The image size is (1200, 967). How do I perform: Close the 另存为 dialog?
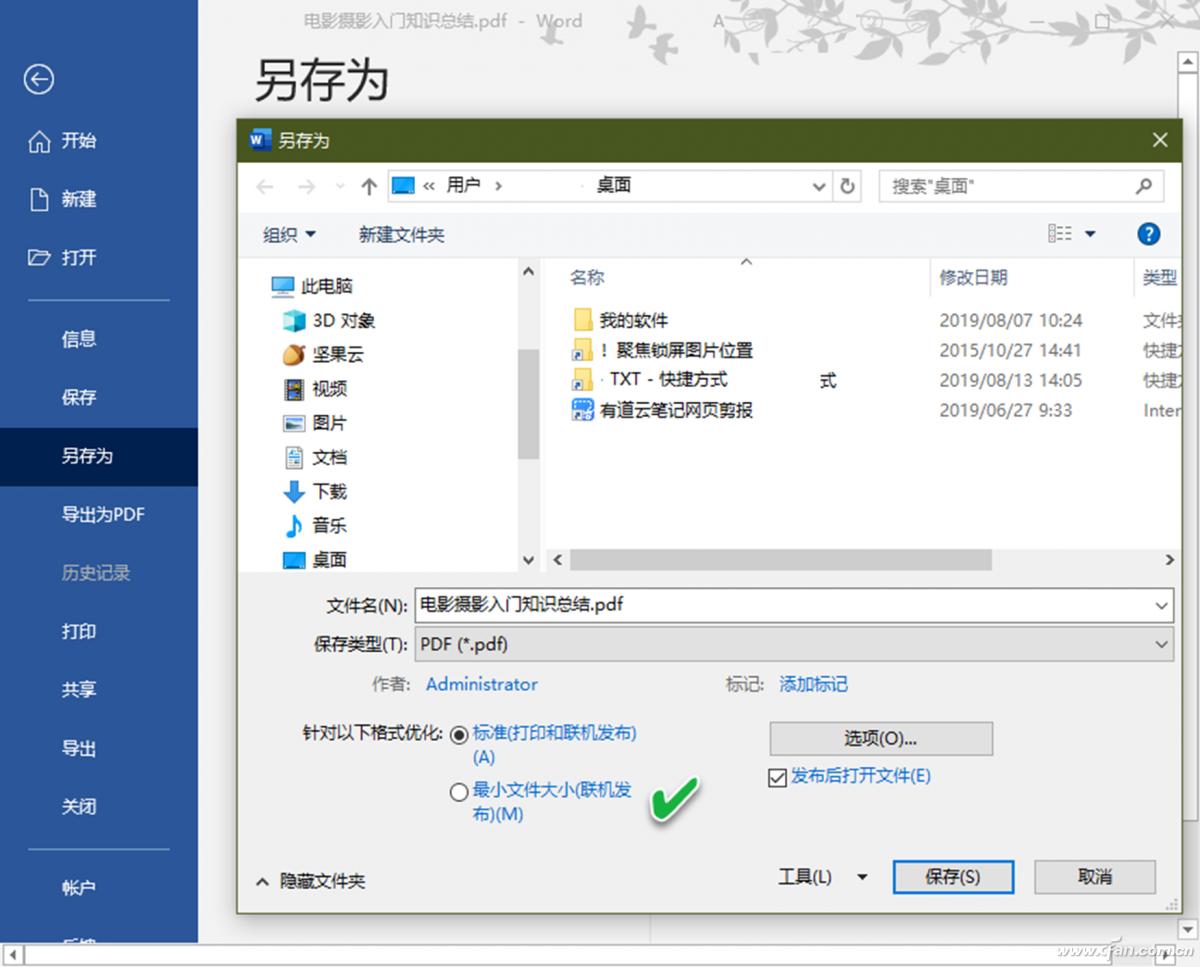1160,141
